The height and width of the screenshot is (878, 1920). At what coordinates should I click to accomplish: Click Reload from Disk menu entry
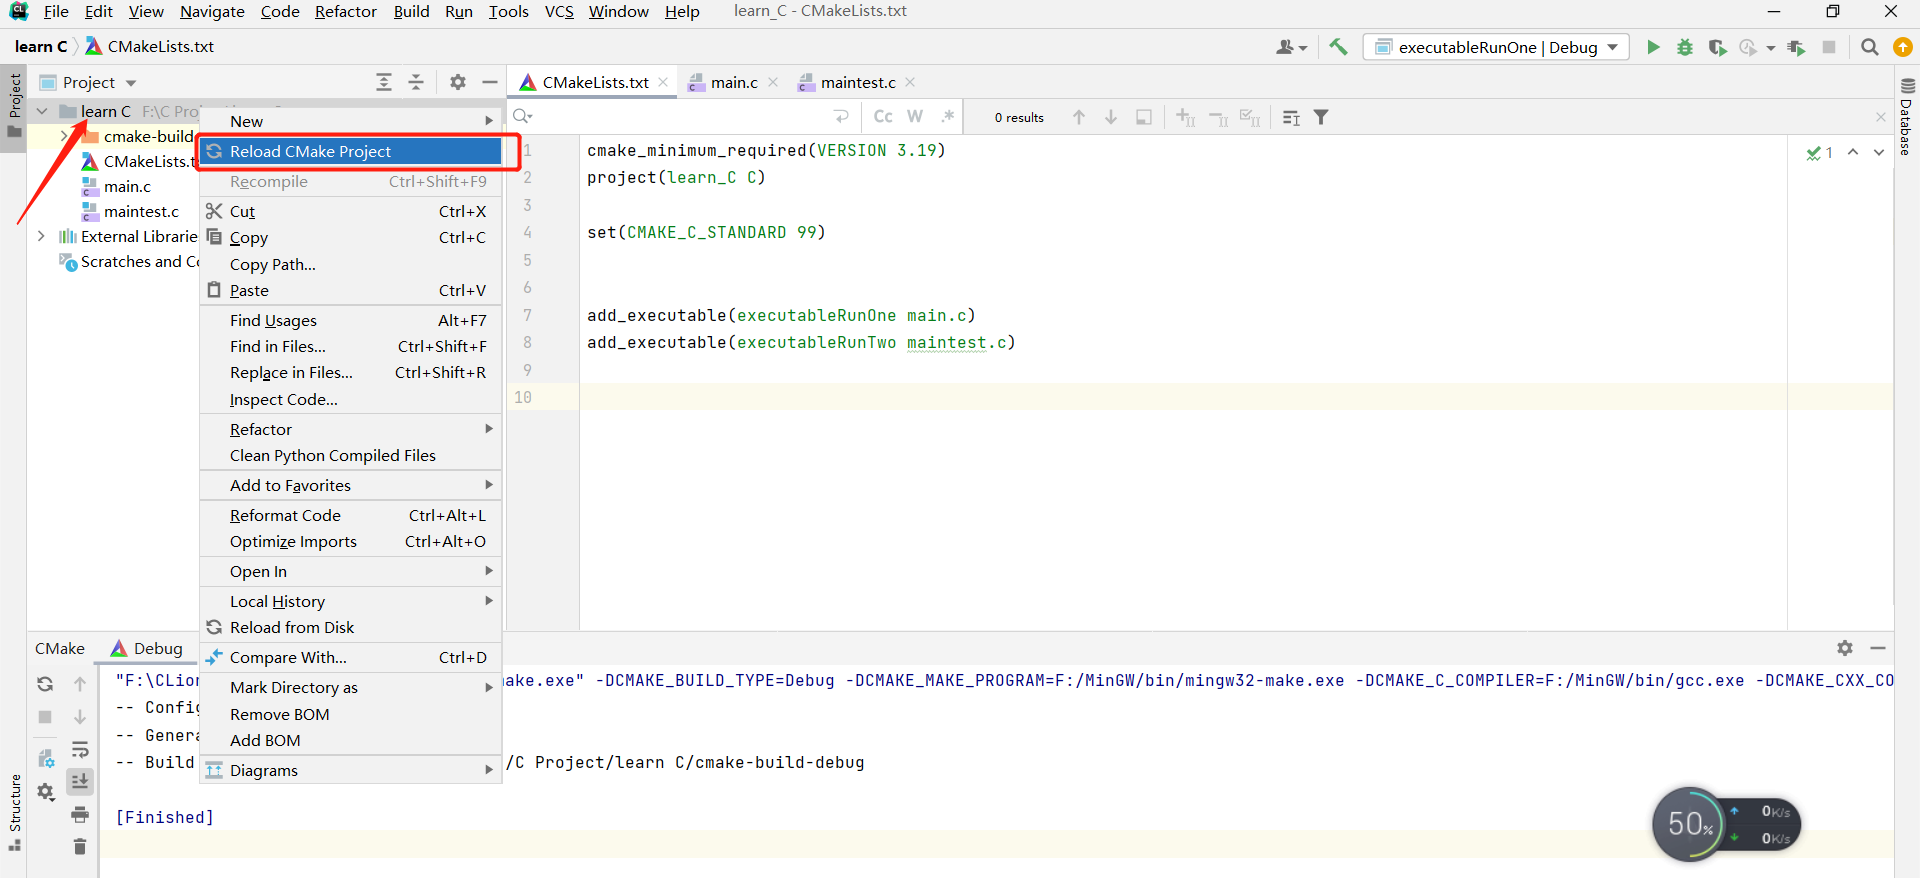point(350,627)
